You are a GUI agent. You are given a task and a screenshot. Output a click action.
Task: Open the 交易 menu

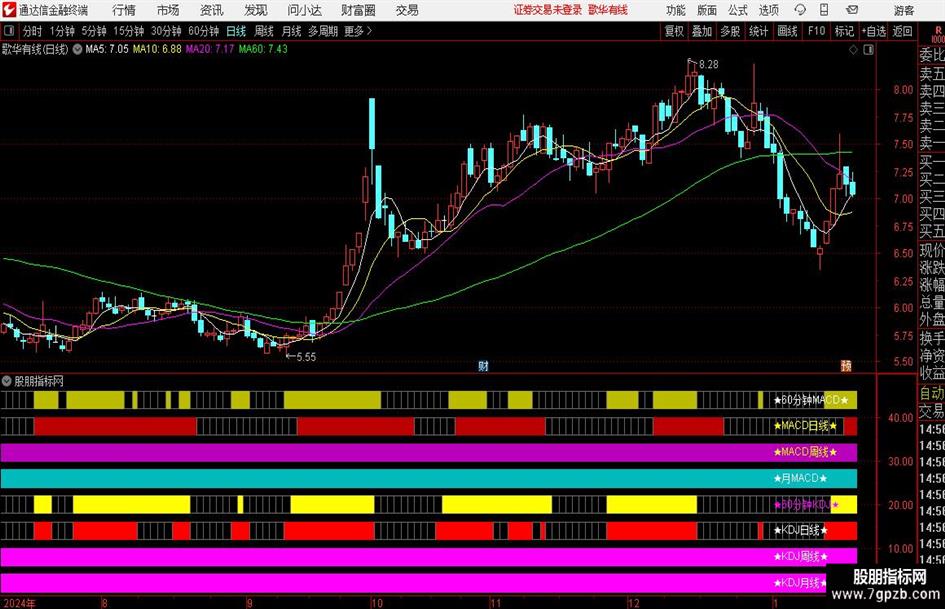coord(407,10)
